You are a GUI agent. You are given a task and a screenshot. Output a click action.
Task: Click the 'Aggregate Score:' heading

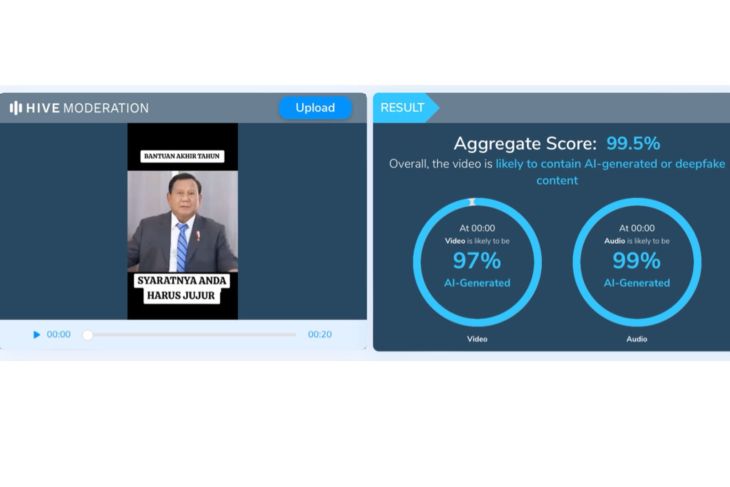525,143
